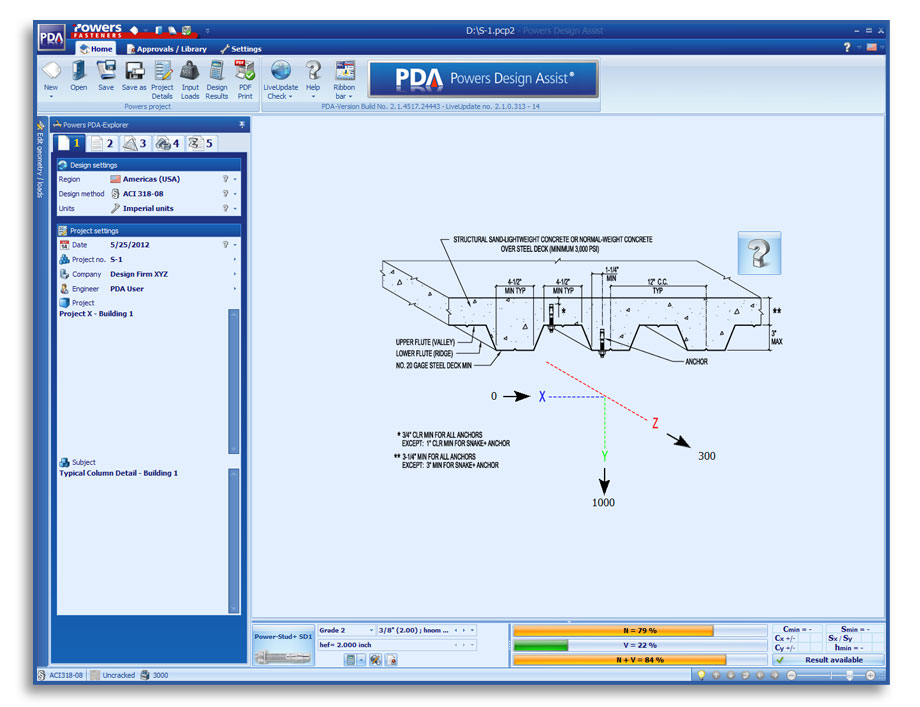
Task: Open the Settings ribbon tab
Action: tap(241, 49)
